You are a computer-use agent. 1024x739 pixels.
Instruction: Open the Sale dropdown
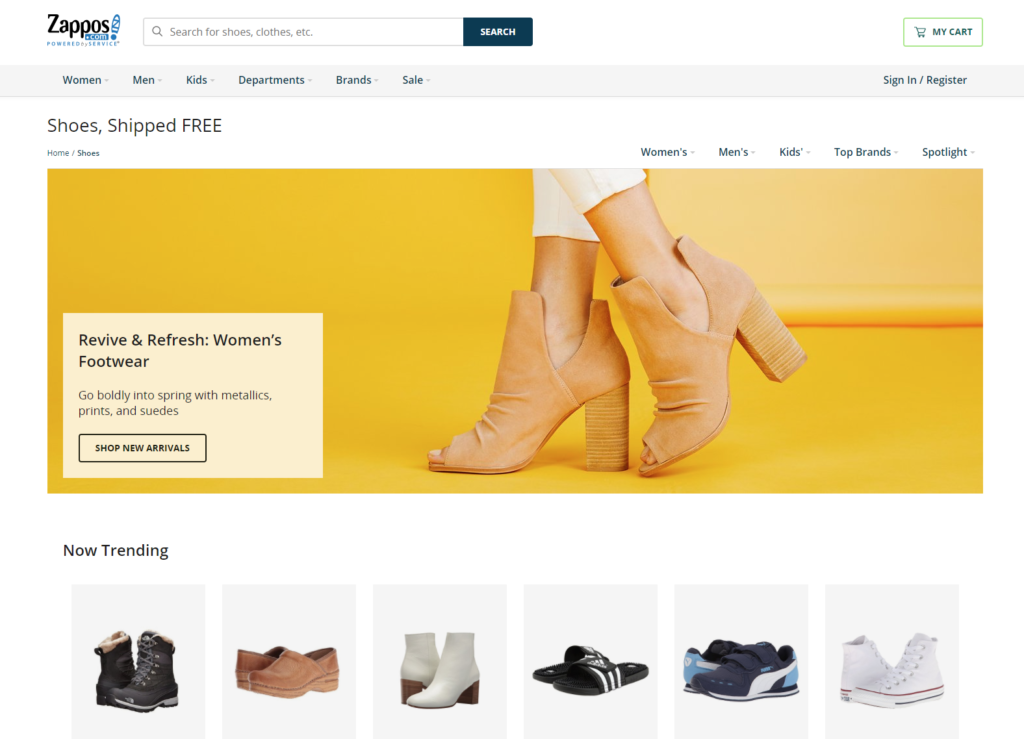pos(416,80)
